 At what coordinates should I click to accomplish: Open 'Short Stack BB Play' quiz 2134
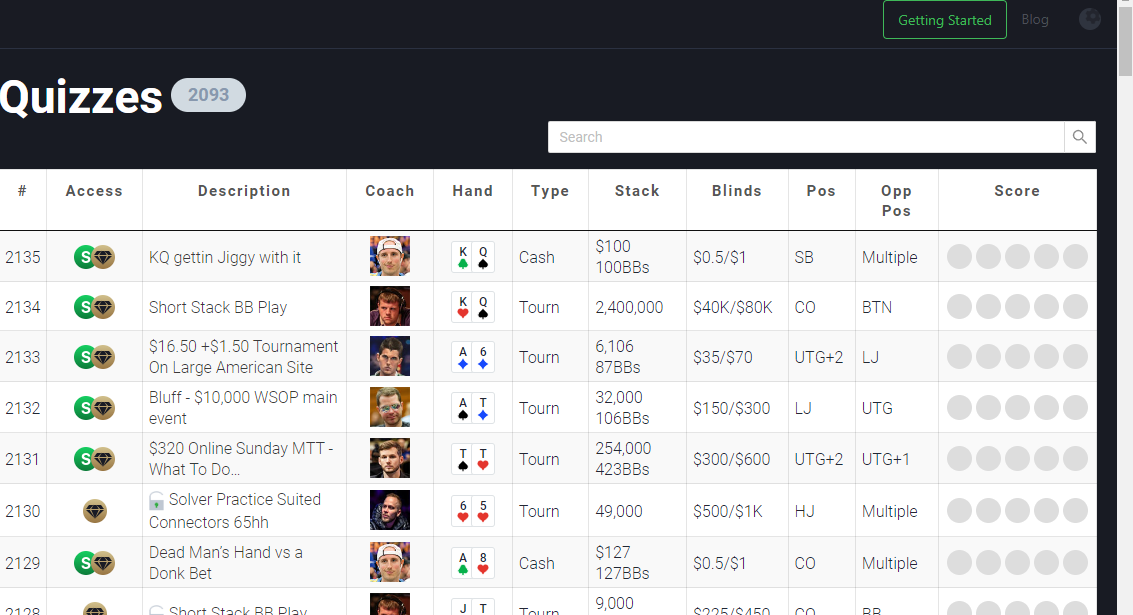217,307
